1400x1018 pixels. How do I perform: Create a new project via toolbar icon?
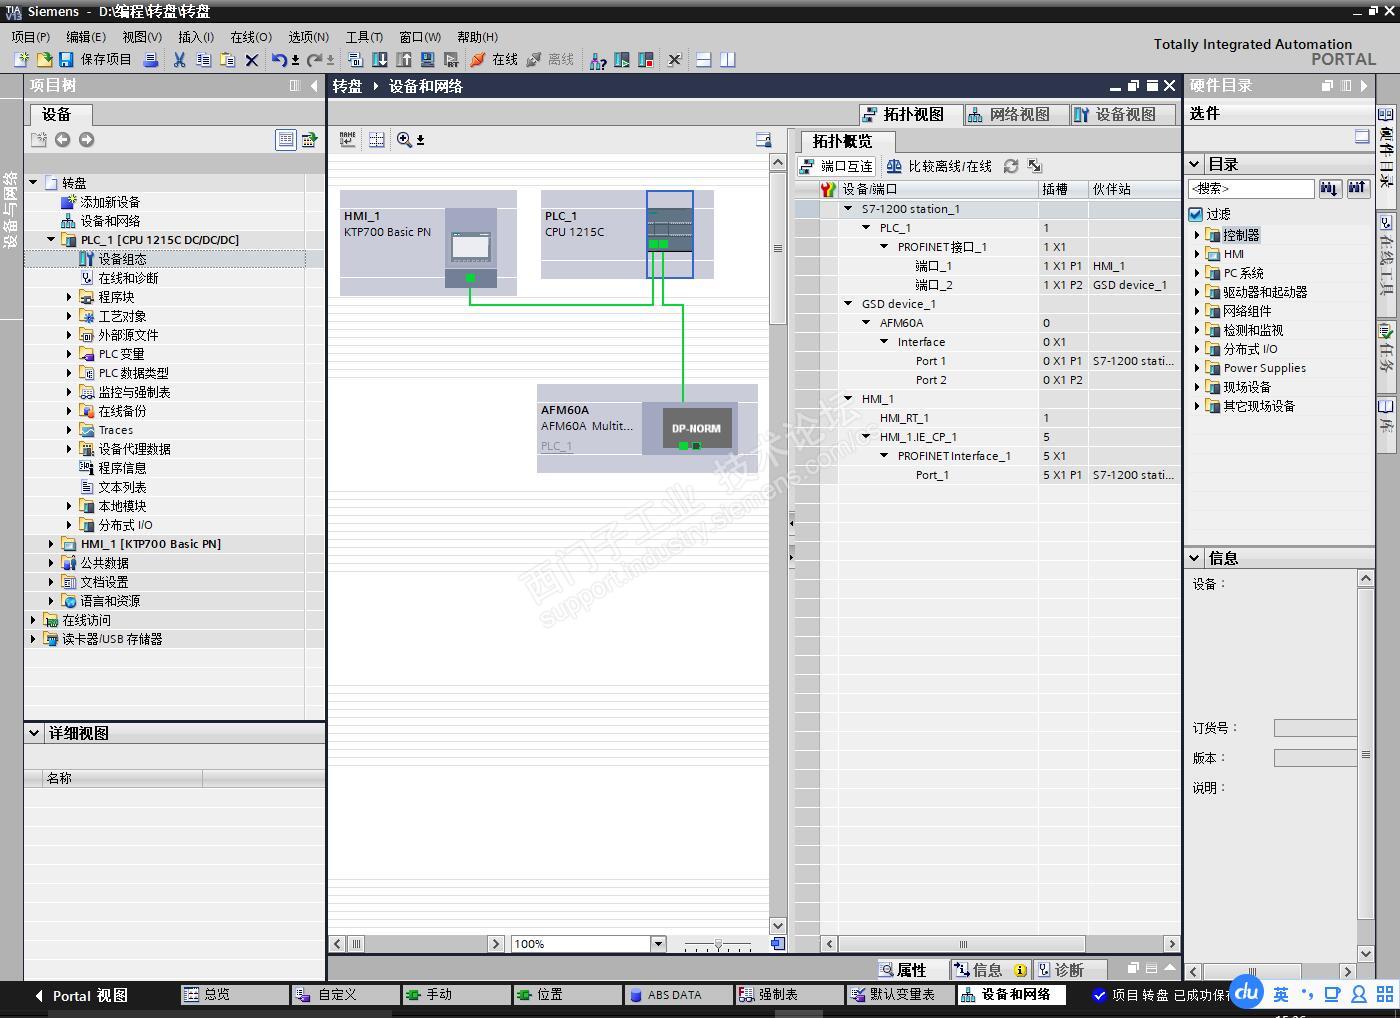(x=21, y=60)
